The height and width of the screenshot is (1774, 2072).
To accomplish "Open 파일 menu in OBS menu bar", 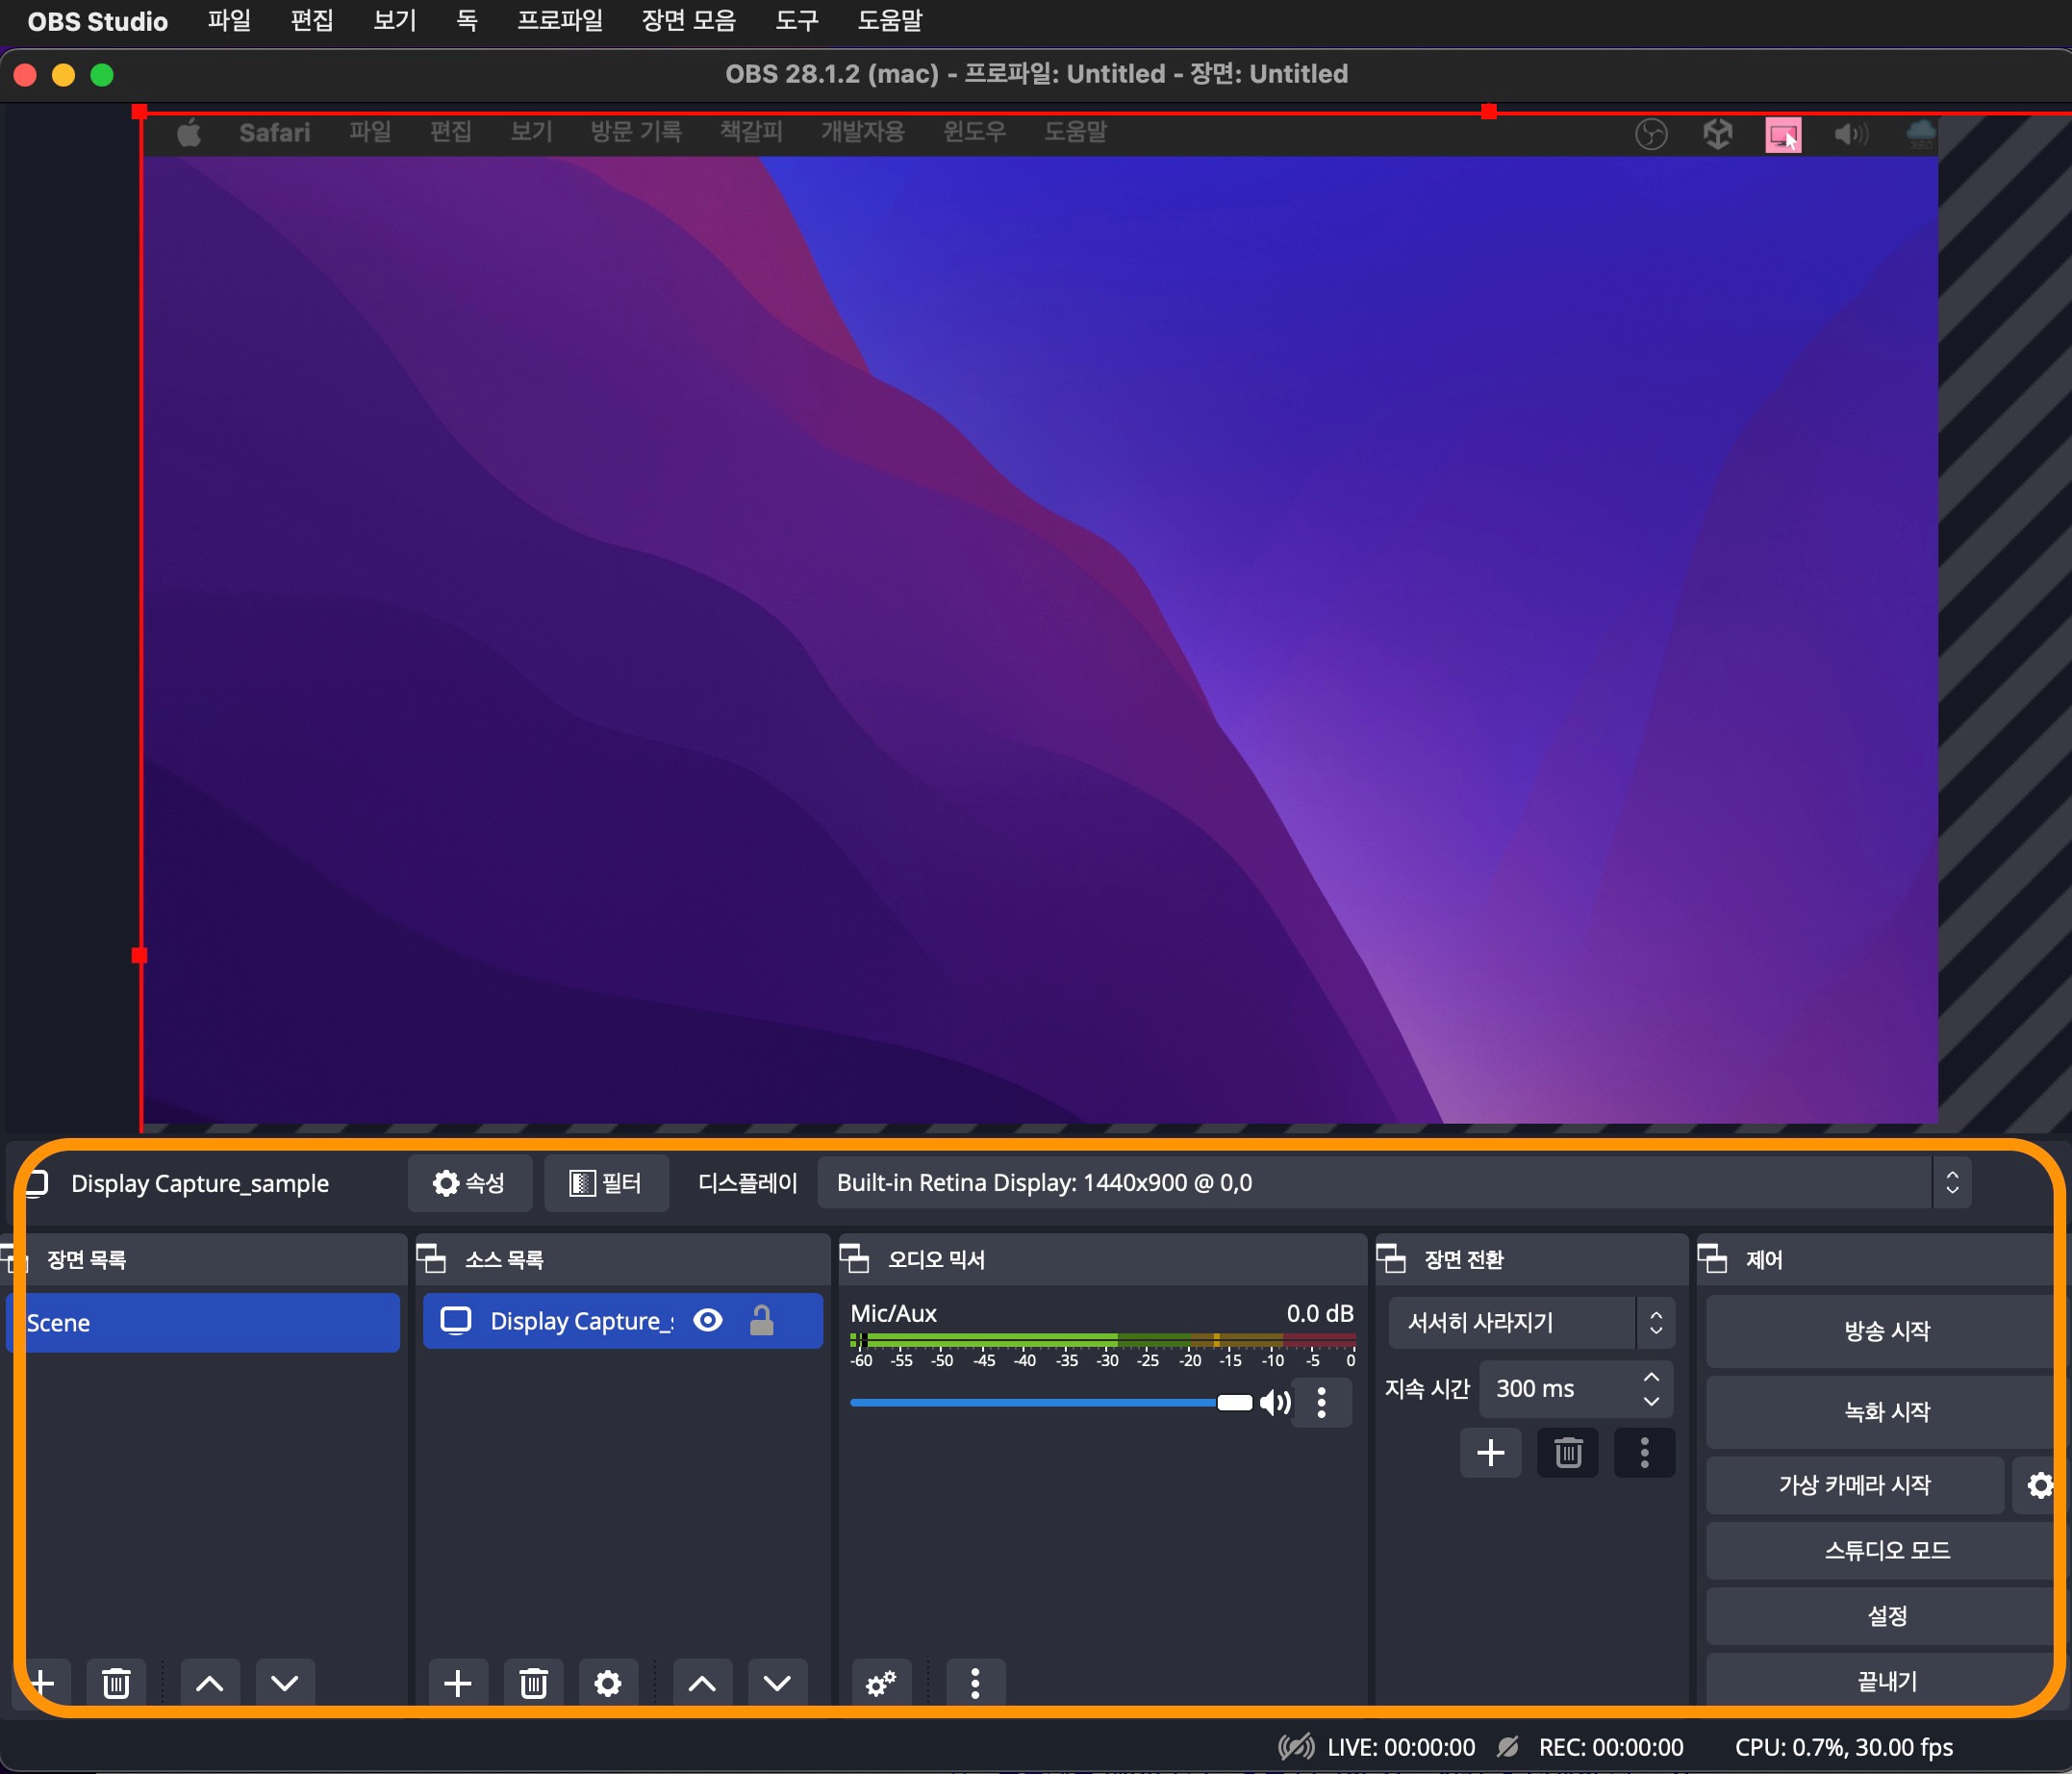I will [229, 21].
